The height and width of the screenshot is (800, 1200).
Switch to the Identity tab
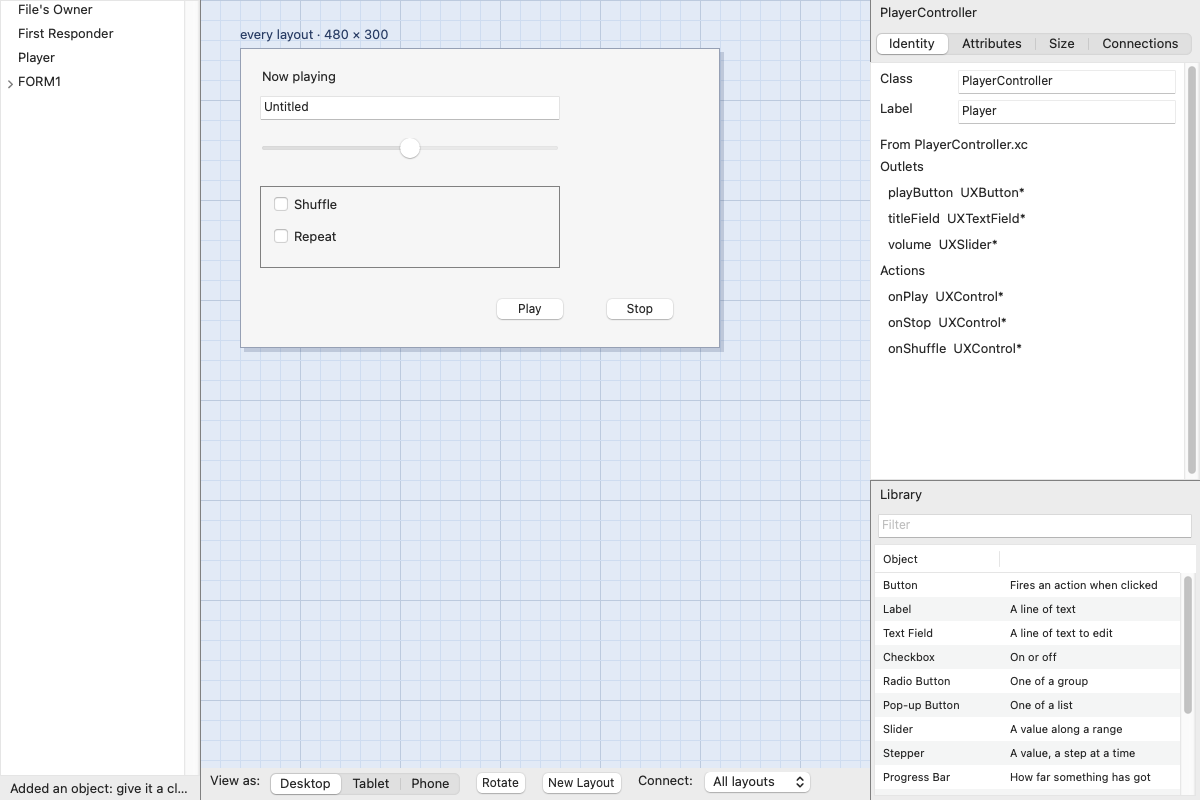coord(912,44)
